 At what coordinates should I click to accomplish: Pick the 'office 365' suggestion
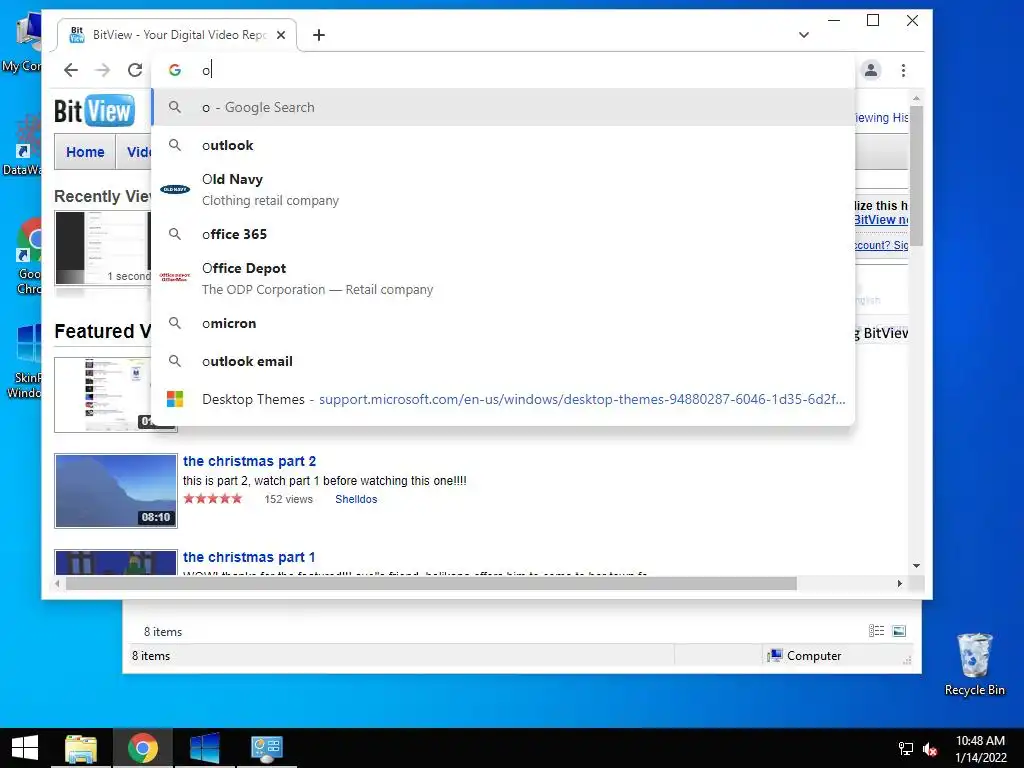pos(503,234)
